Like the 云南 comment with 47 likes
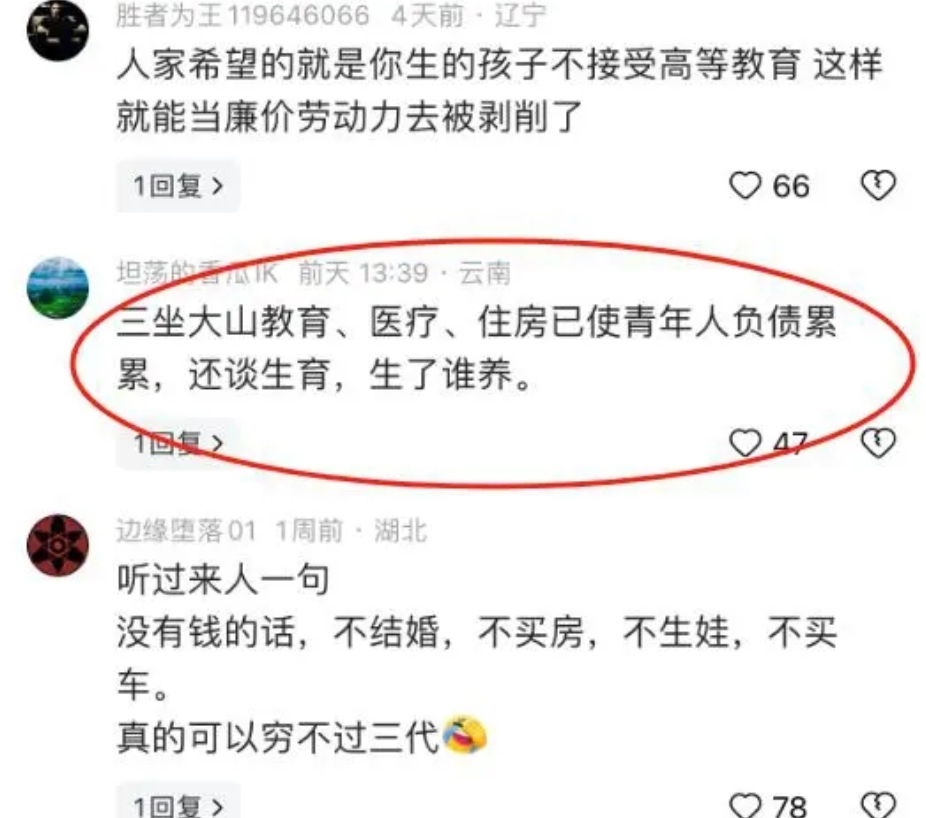926x818 pixels. [745, 443]
